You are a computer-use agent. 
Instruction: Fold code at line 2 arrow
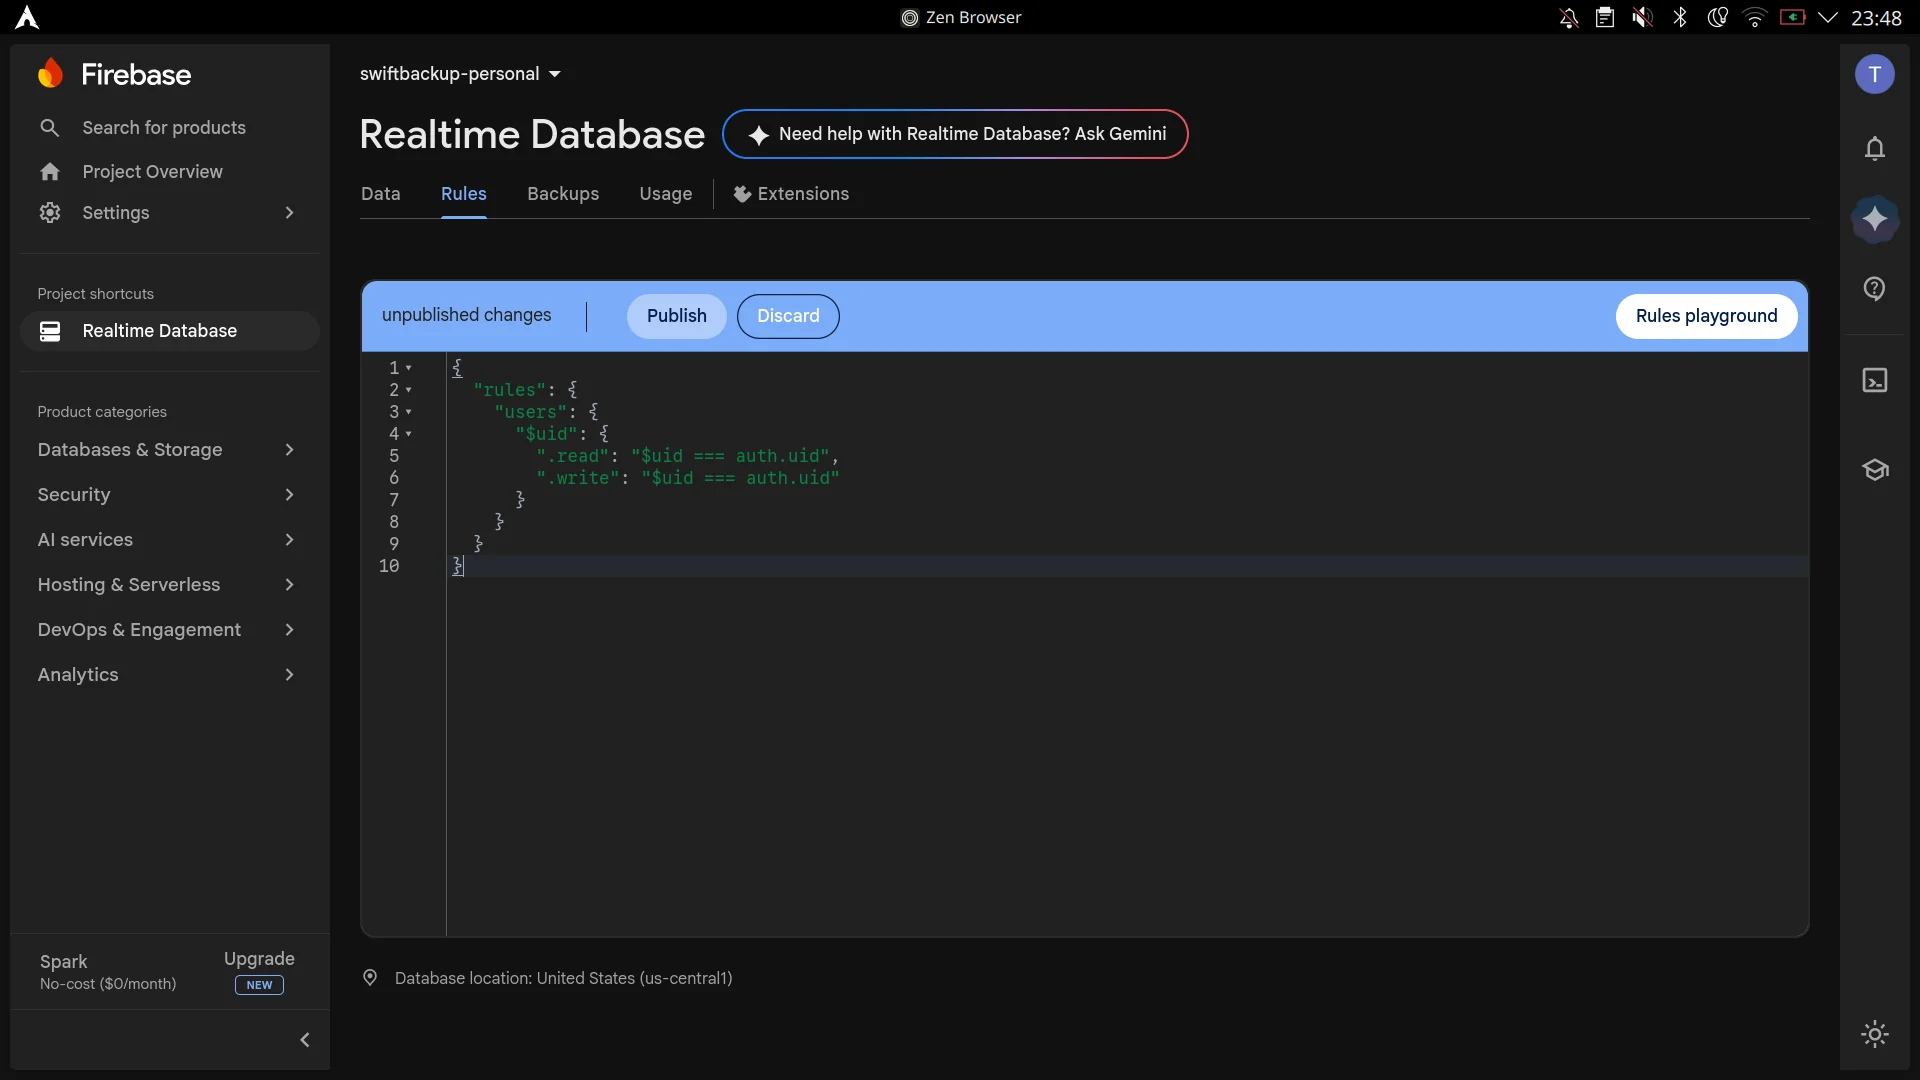coord(408,390)
